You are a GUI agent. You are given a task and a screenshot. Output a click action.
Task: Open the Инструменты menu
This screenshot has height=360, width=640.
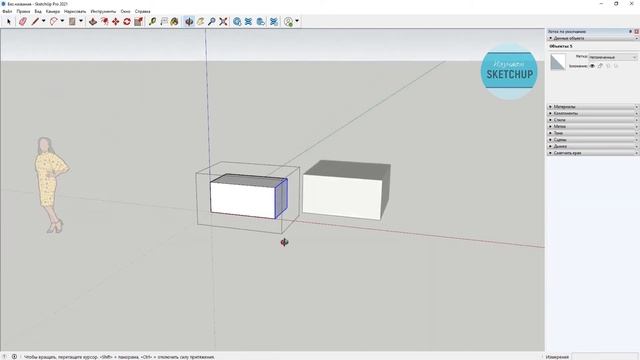pos(103,11)
